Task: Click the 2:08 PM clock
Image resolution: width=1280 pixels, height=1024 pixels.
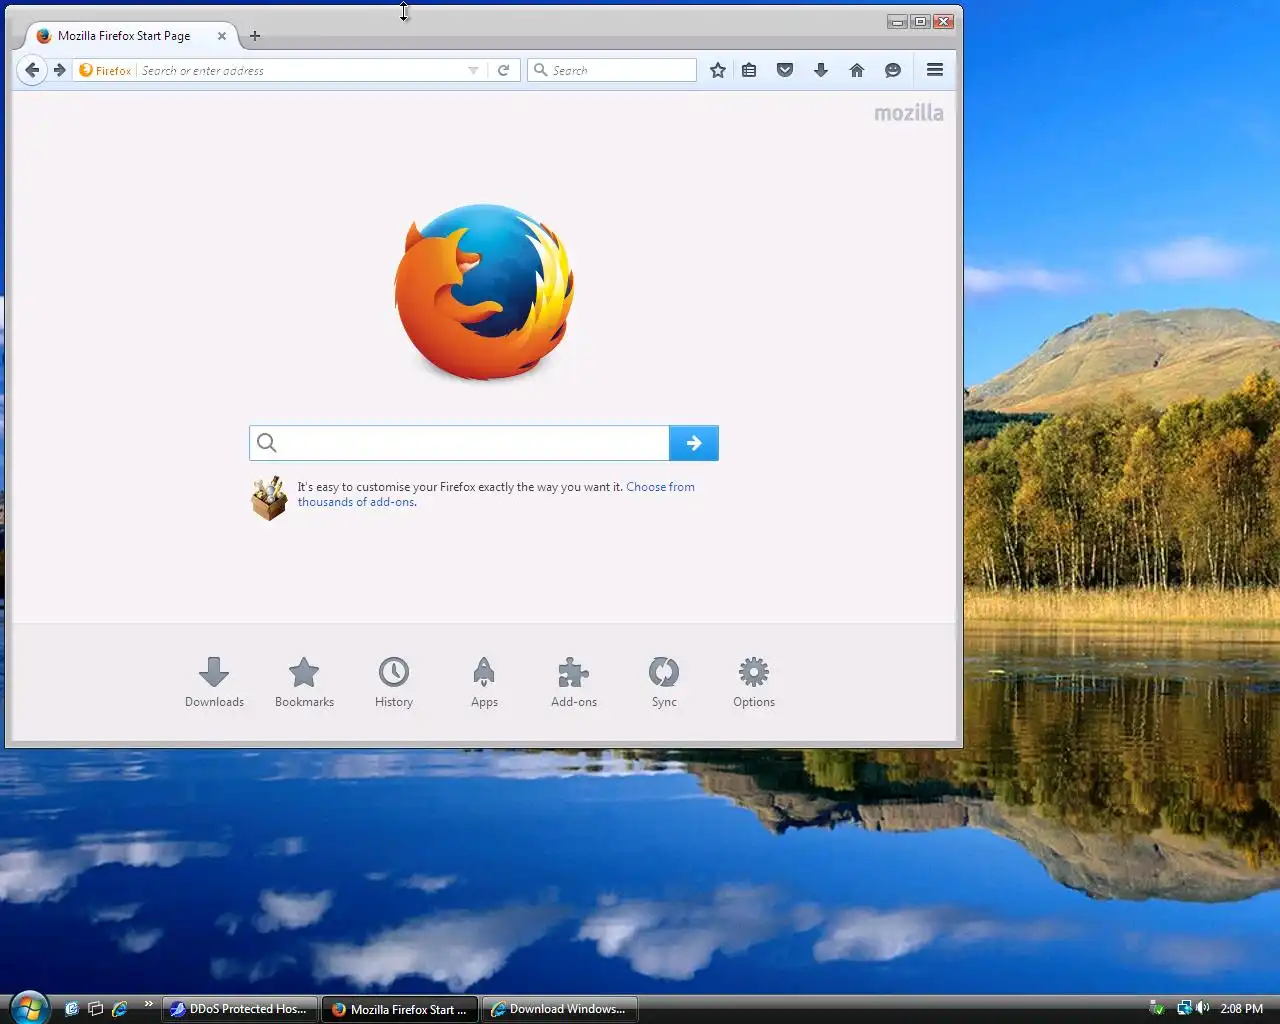Action: pyautogui.click(x=1242, y=1009)
